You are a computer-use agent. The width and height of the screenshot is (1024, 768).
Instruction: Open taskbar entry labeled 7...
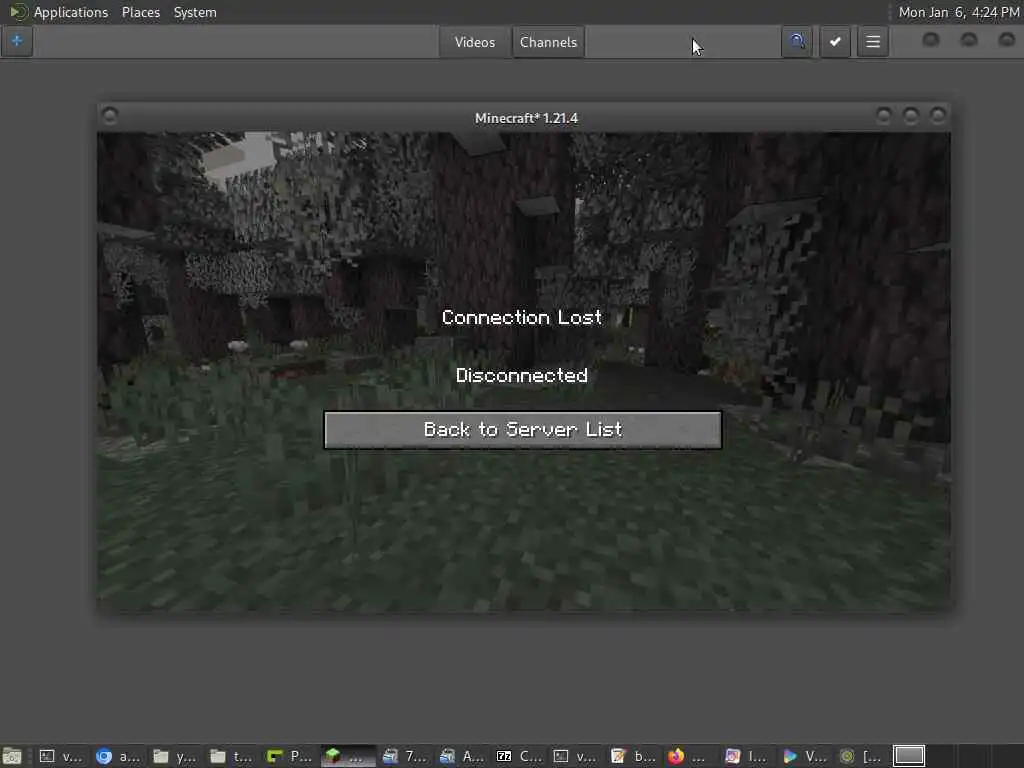pos(405,756)
